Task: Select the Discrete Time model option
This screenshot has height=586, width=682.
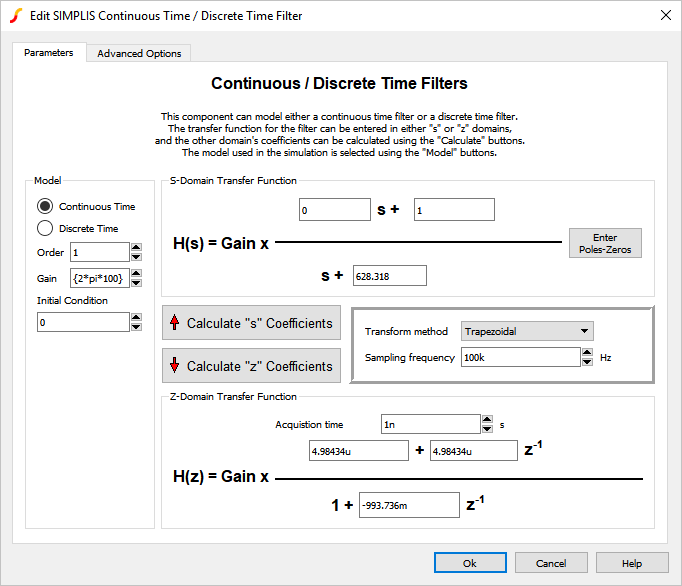Action: click(45, 228)
